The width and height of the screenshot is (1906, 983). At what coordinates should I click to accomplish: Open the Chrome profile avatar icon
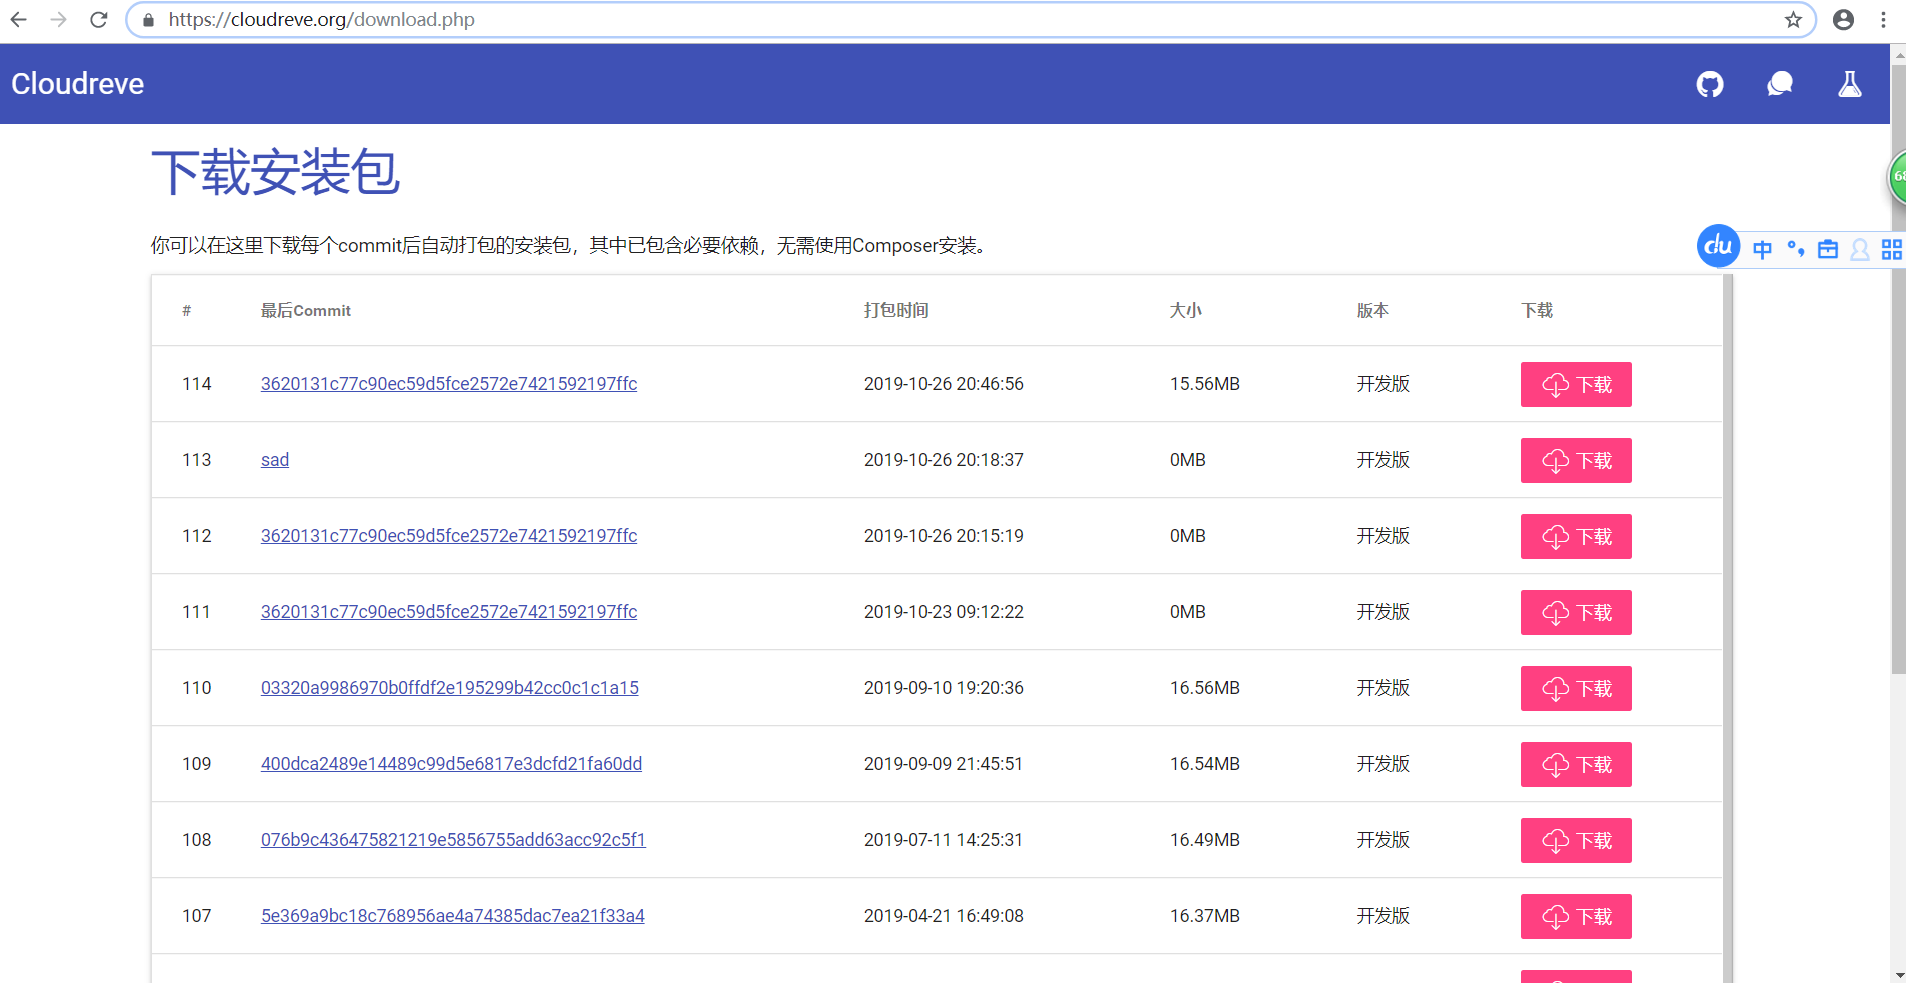1844,19
